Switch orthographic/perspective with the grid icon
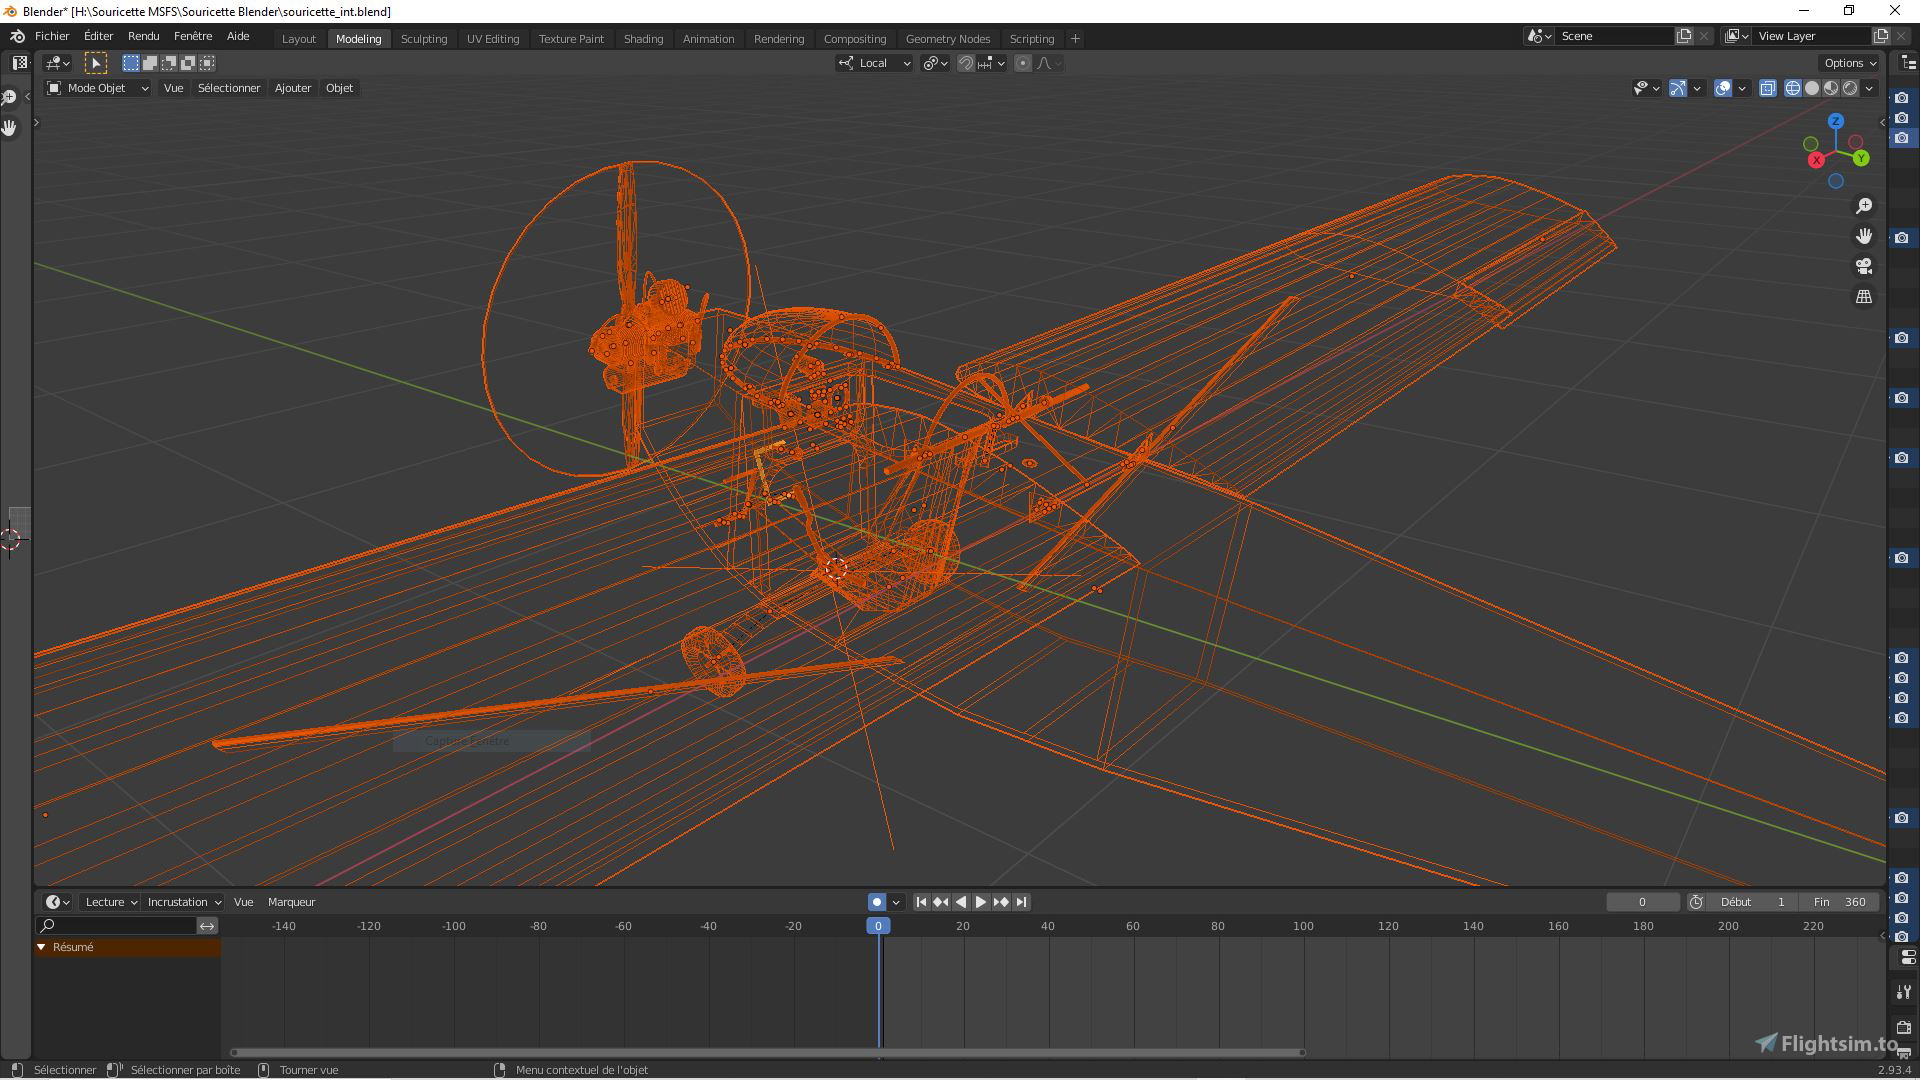This screenshot has height=1080, width=1920. click(x=1864, y=297)
